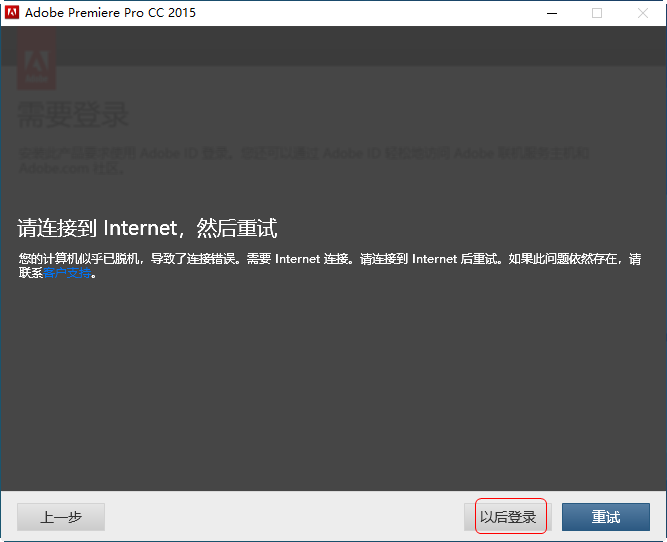Click the 上一步 back button

[x=61, y=517]
